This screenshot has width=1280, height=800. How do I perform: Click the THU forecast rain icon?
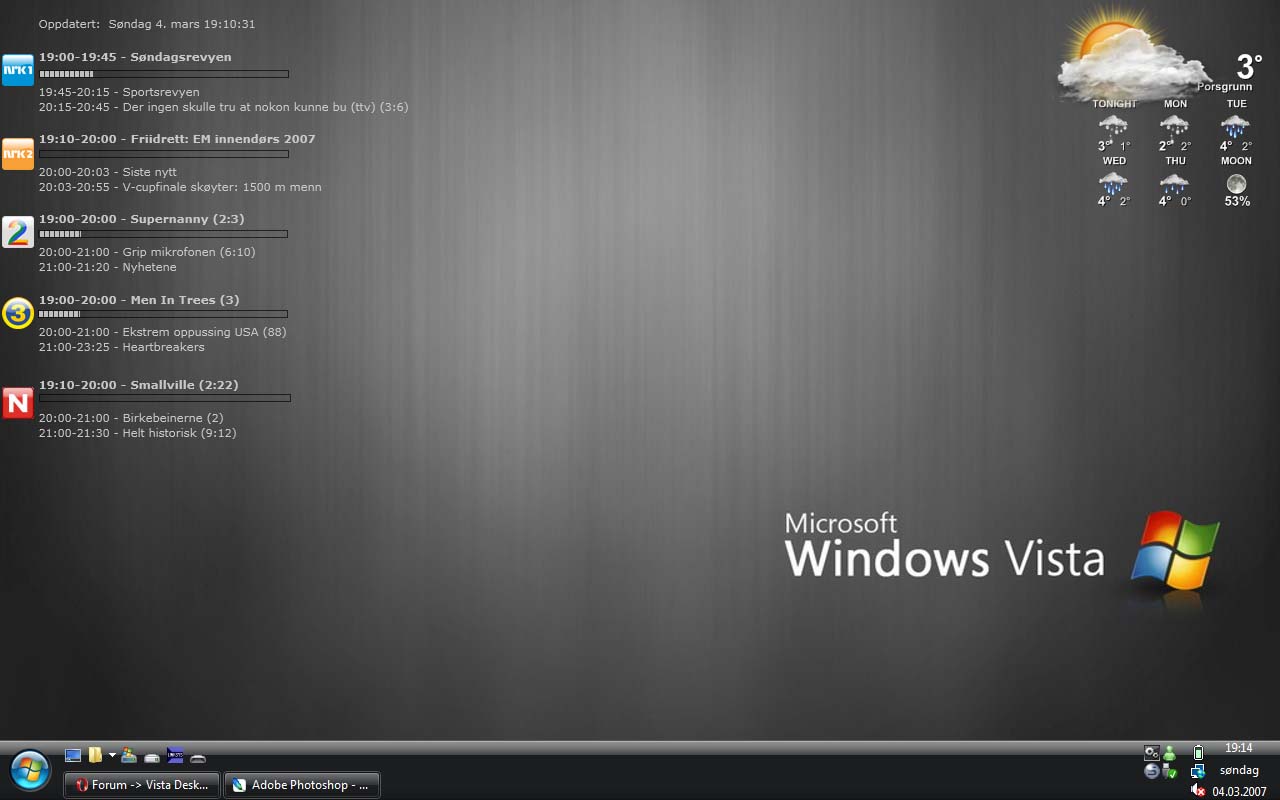(x=1174, y=183)
